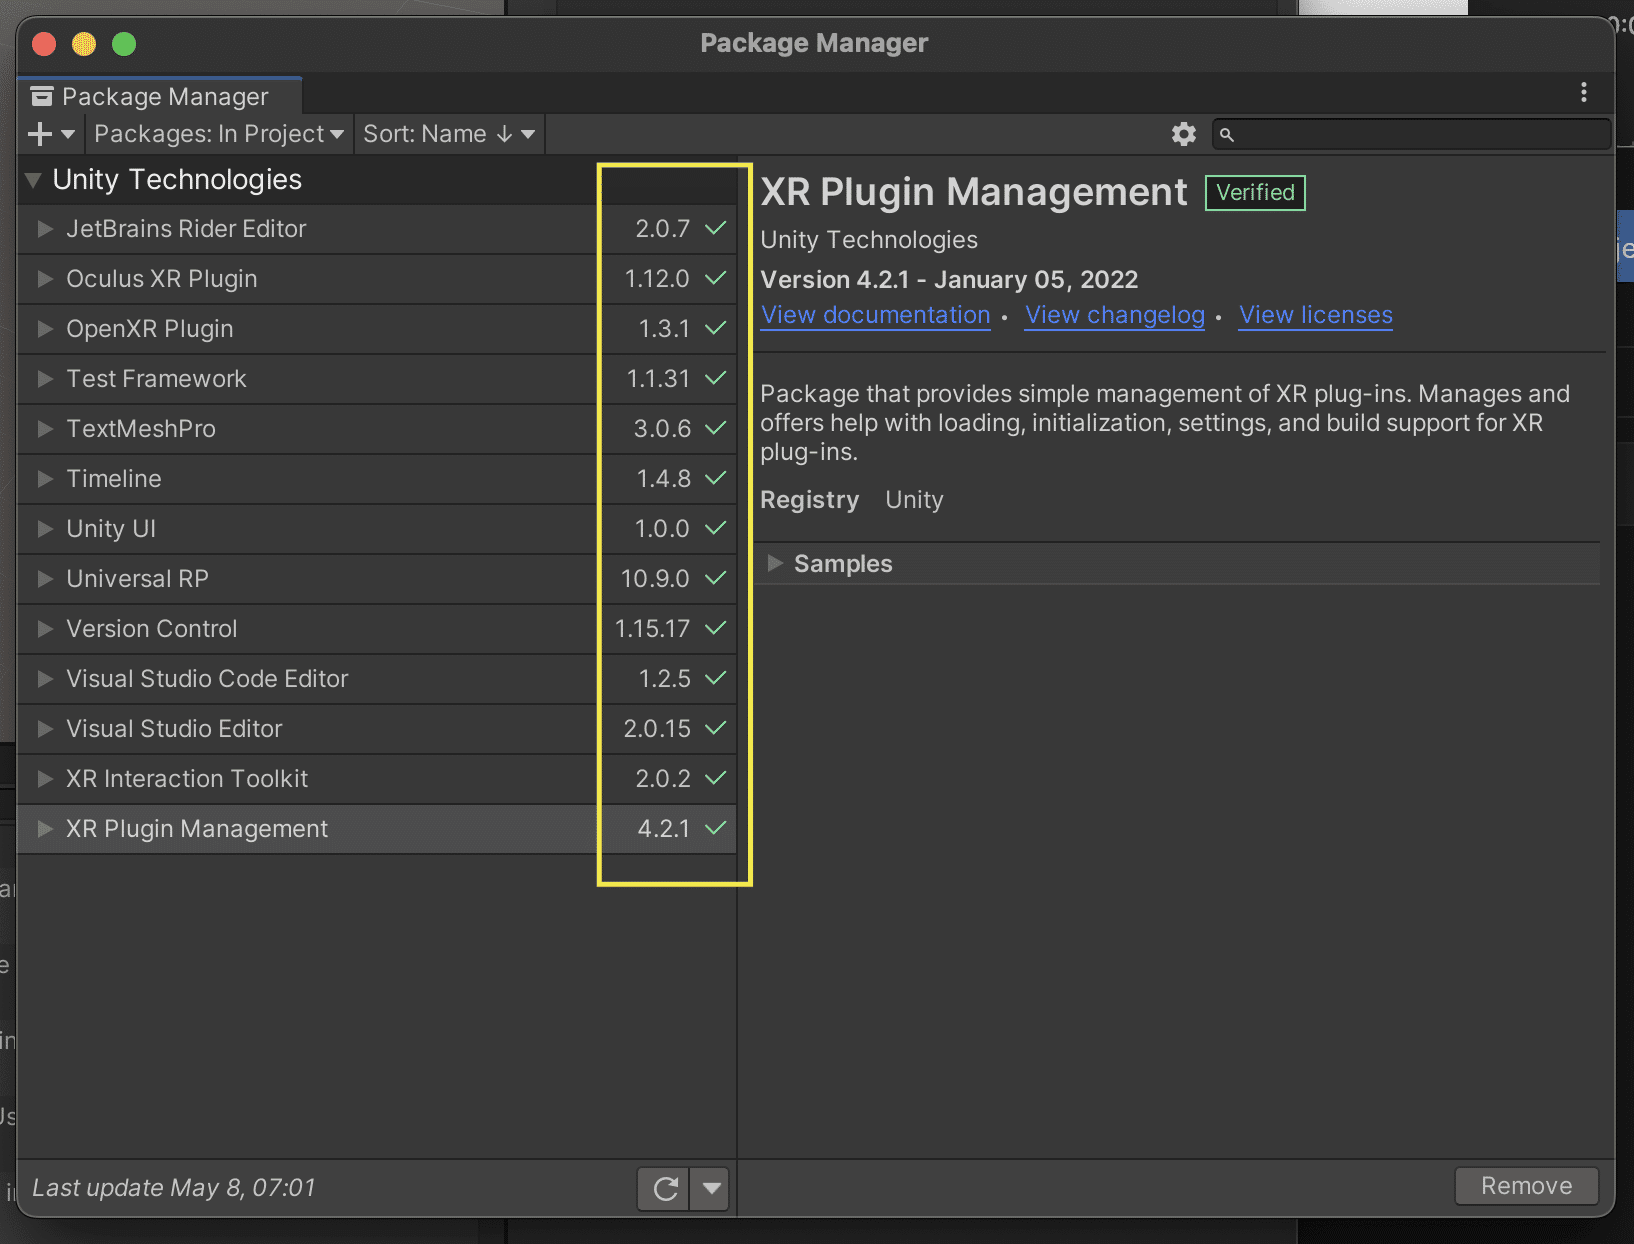Select the XR Interaction Toolkit package

click(376, 779)
